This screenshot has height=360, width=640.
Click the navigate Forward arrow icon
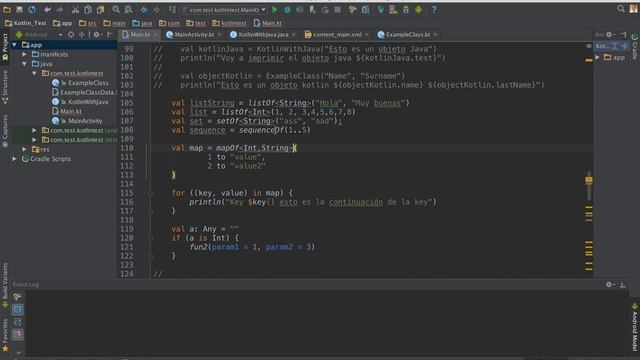click(157, 9)
